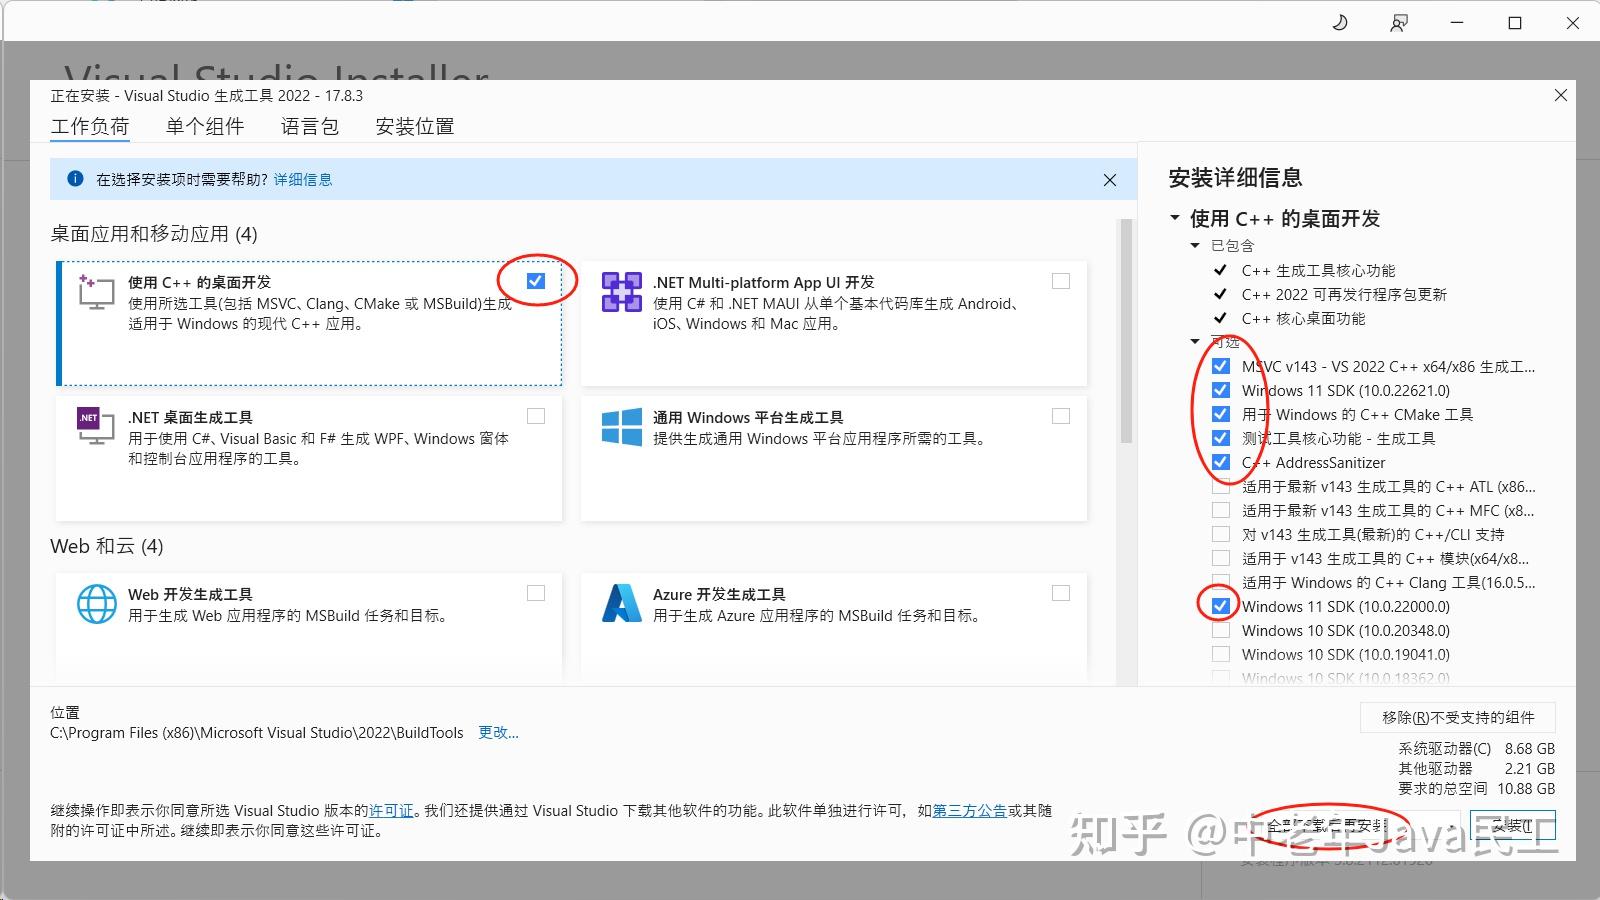Check Azure 开发生成工具 workload checkbox

[1061, 593]
